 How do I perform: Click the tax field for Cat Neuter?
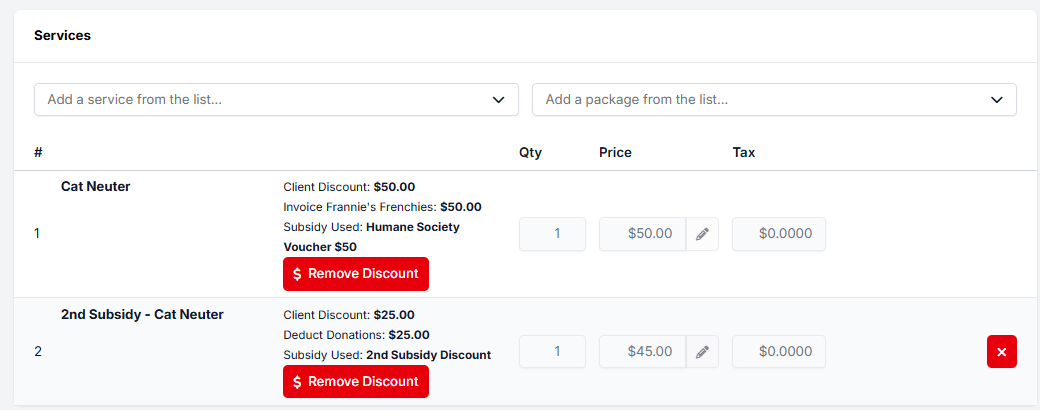(x=779, y=234)
